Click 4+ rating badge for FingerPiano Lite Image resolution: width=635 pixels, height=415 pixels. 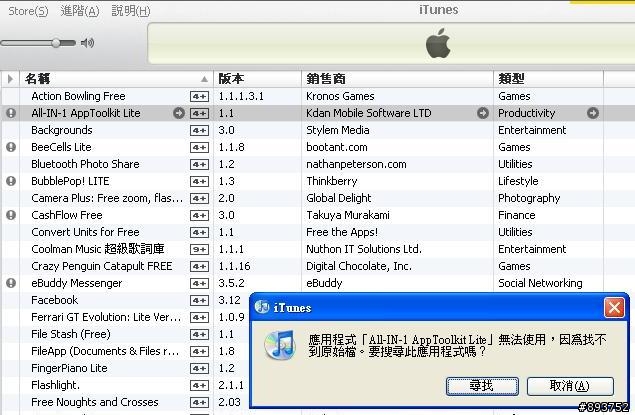(200, 368)
